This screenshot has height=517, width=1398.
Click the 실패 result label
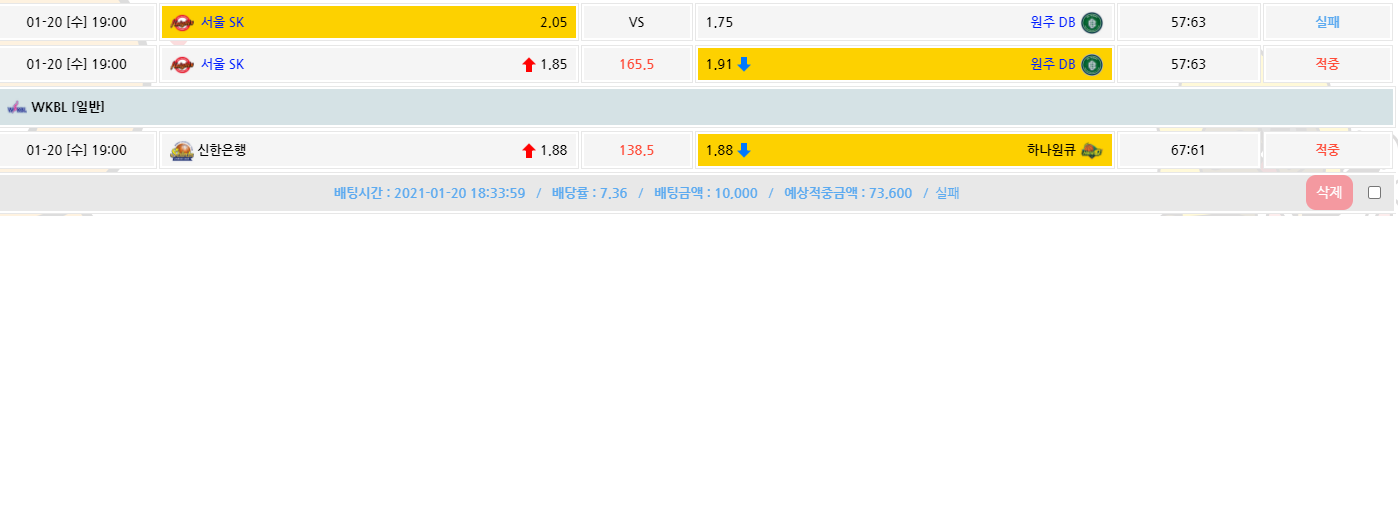pos(1327,22)
